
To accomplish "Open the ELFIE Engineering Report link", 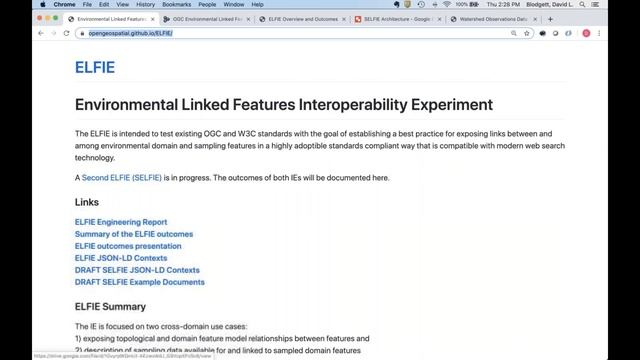I will pos(121,222).
